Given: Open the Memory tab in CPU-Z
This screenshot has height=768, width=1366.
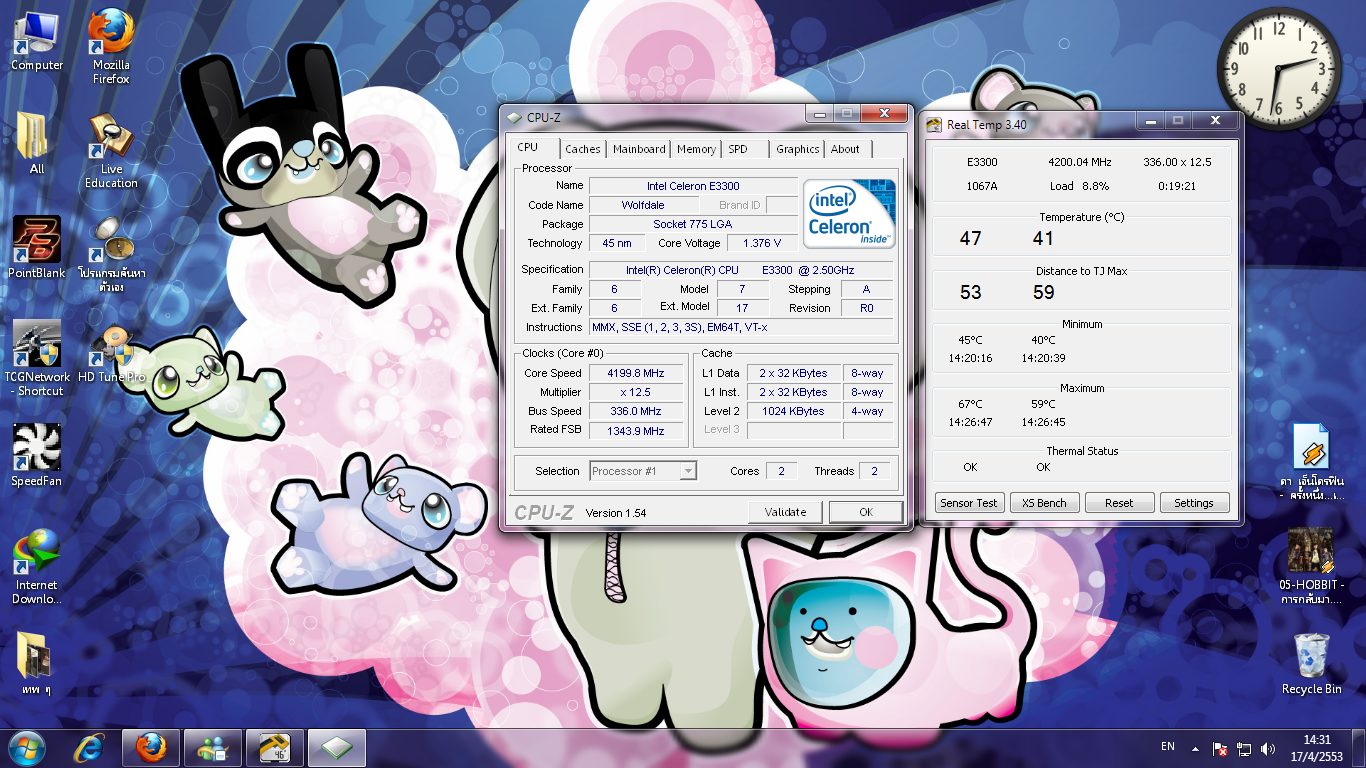Looking at the screenshot, I should pyautogui.click(x=696, y=149).
